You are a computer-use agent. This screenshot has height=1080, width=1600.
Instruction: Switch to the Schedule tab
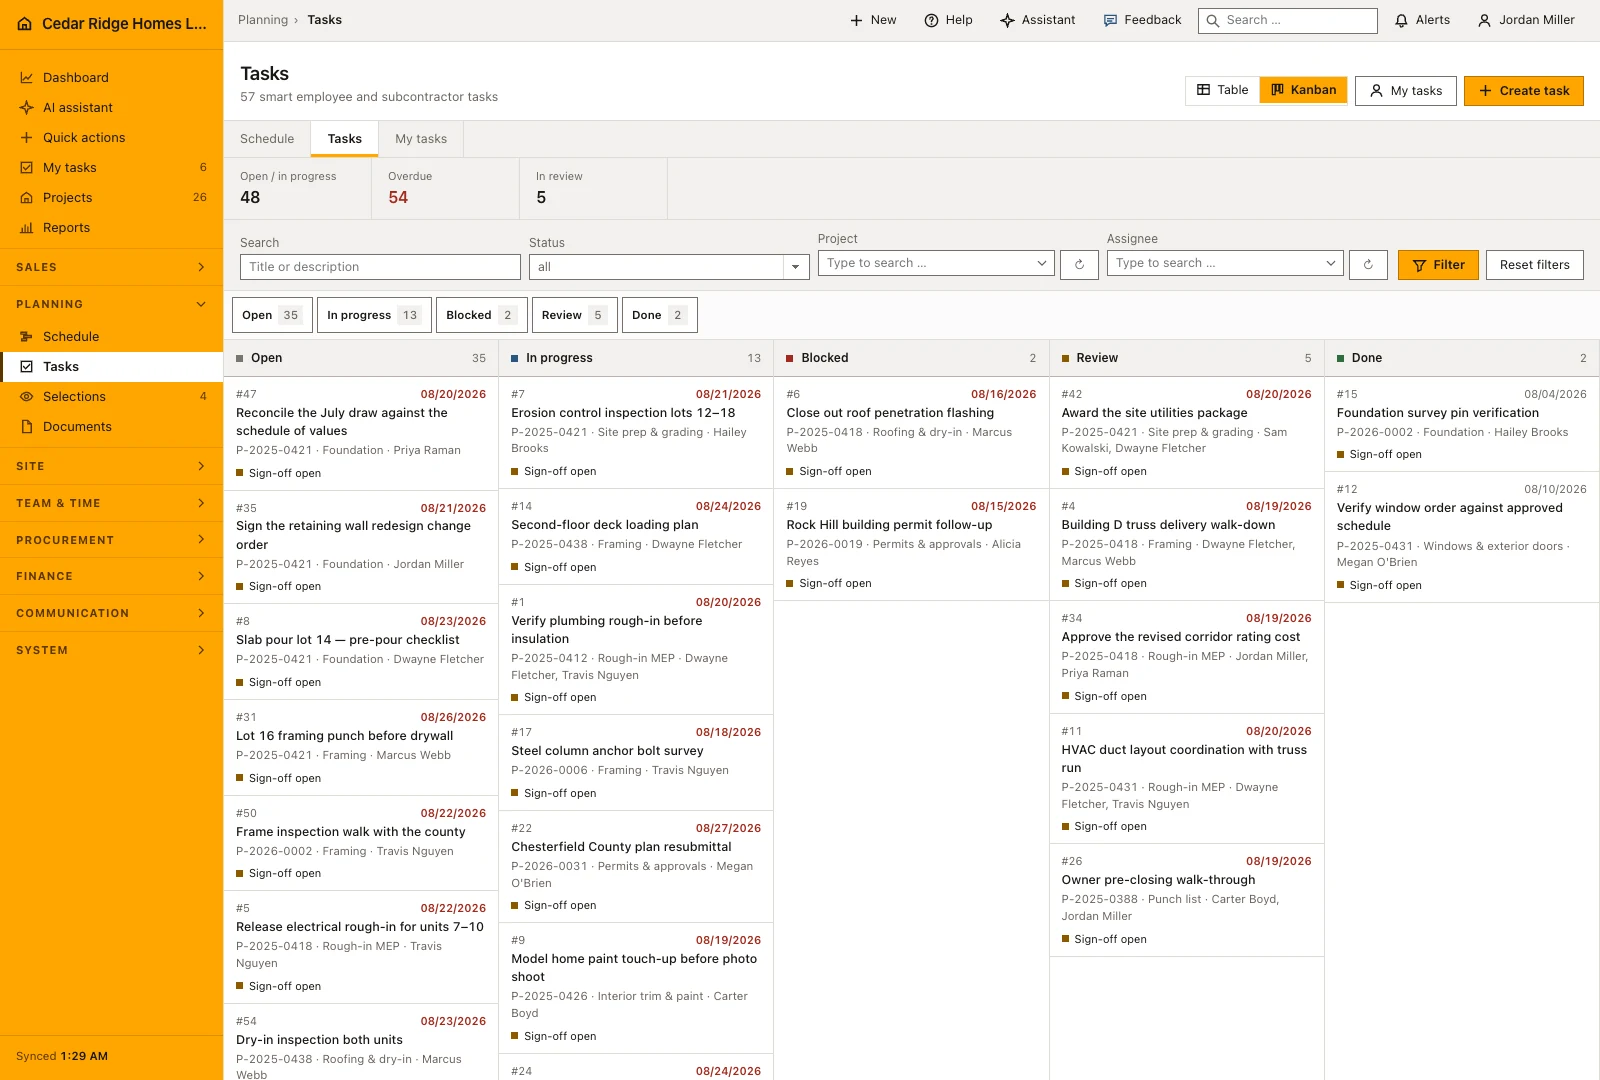click(x=267, y=139)
